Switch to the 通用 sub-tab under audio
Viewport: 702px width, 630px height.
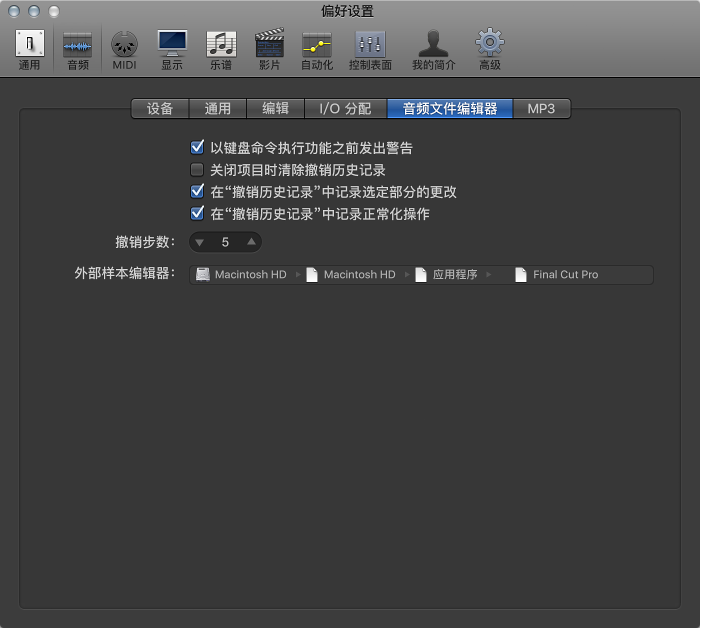[x=218, y=109]
